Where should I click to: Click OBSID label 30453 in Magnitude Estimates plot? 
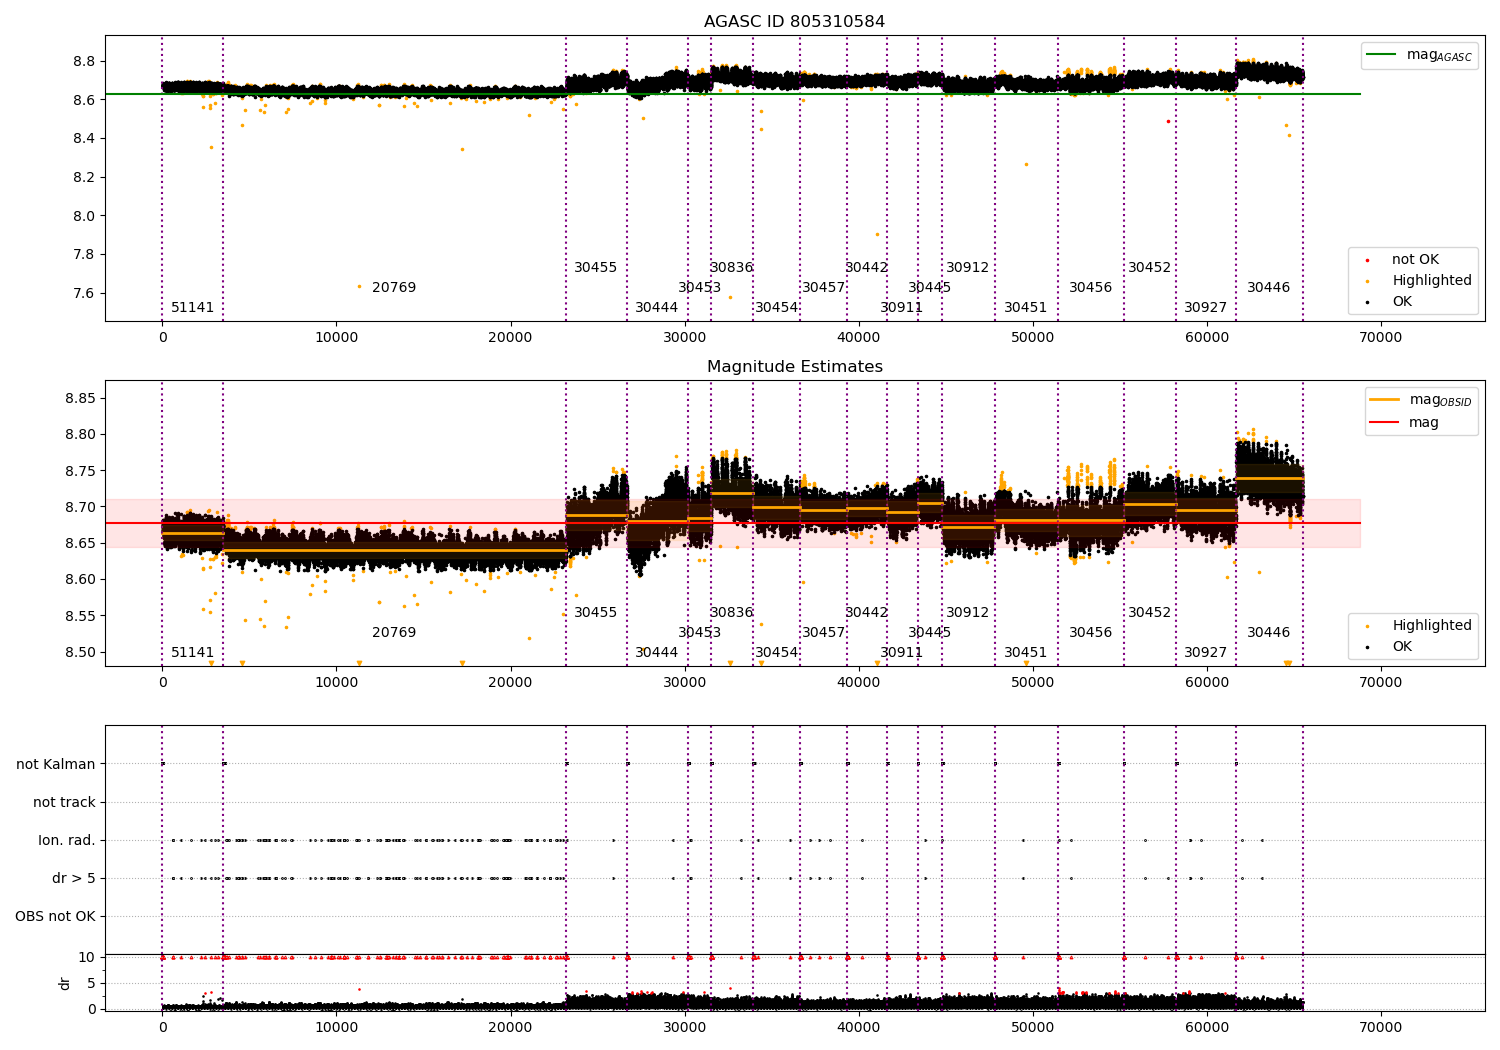coord(700,633)
